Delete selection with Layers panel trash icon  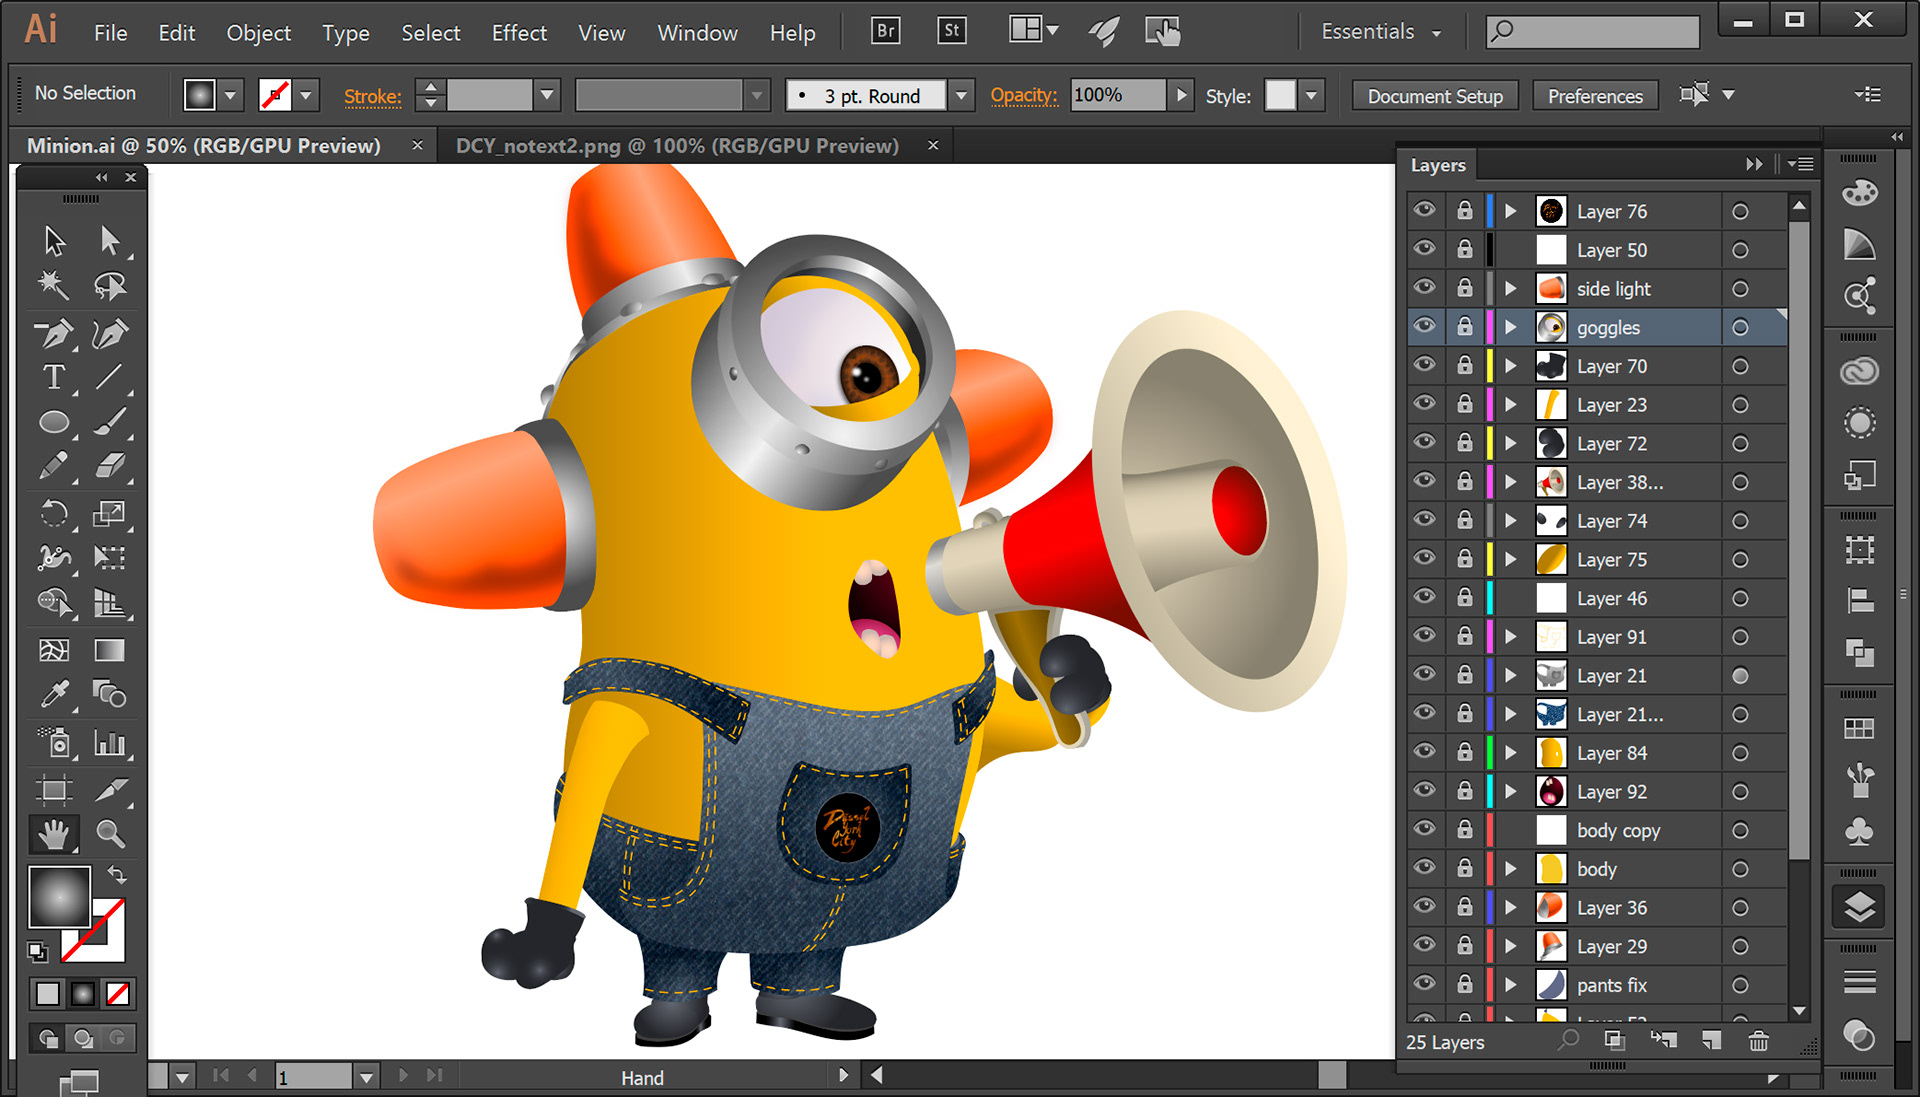[x=1758, y=1042]
